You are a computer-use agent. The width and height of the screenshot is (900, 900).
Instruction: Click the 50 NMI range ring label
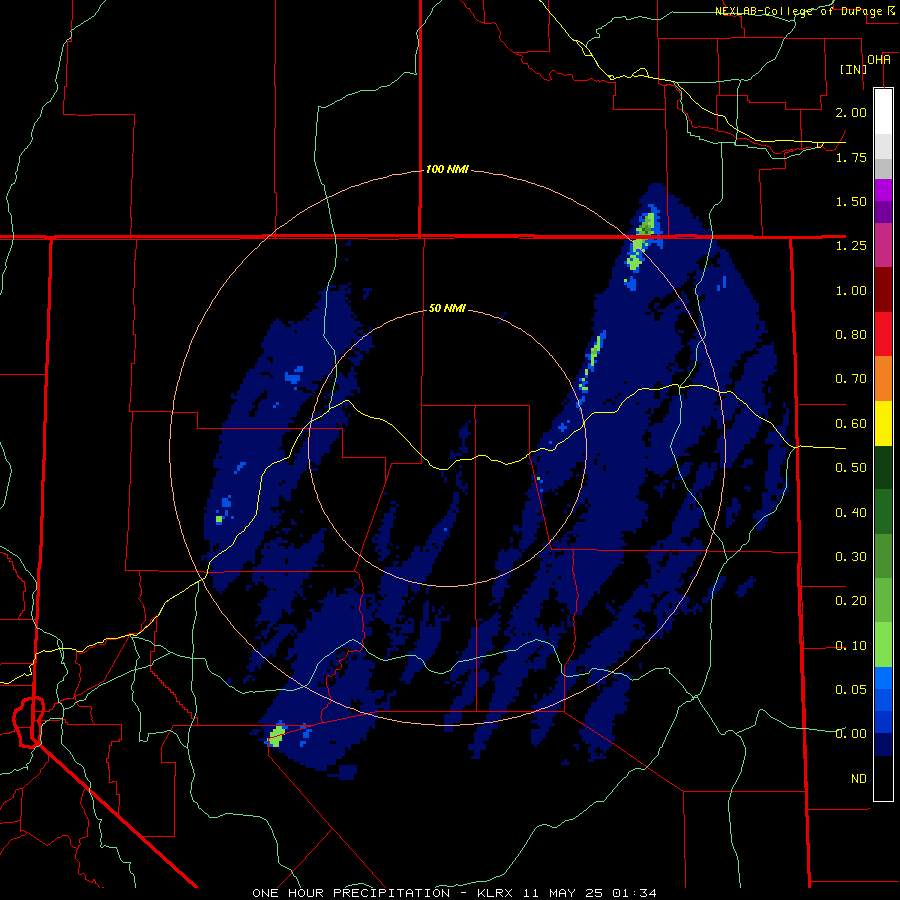point(447,308)
